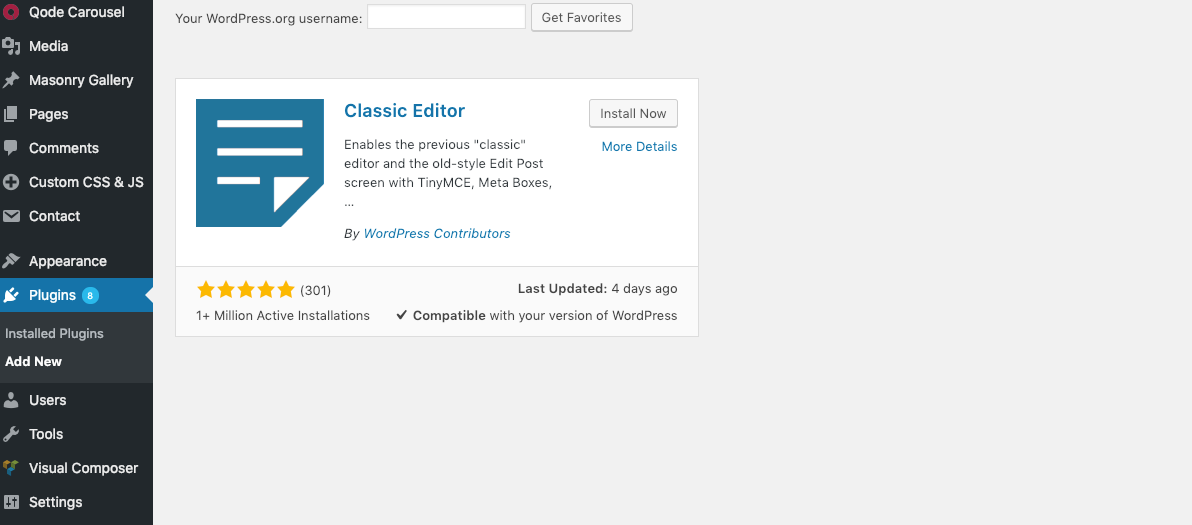Click the Visual Composer cube icon

tap(11, 468)
